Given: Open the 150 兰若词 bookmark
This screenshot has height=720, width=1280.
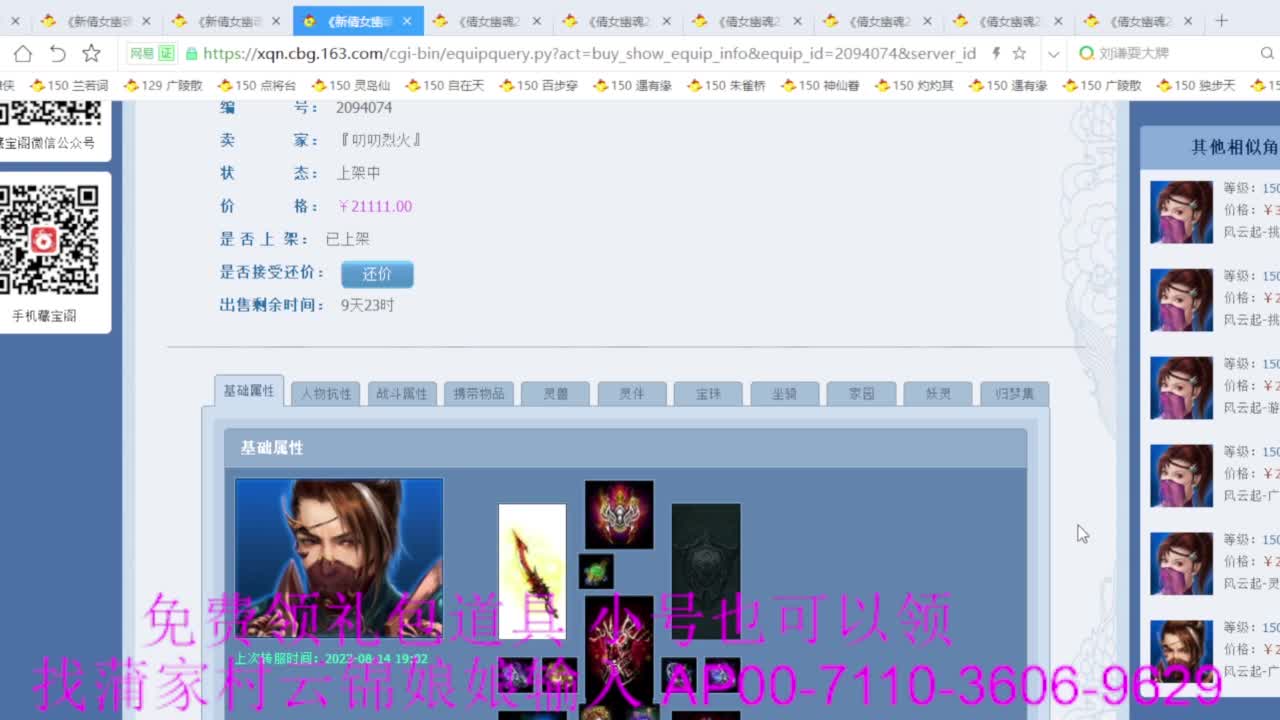Looking at the screenshot, I should coord(70,86).
